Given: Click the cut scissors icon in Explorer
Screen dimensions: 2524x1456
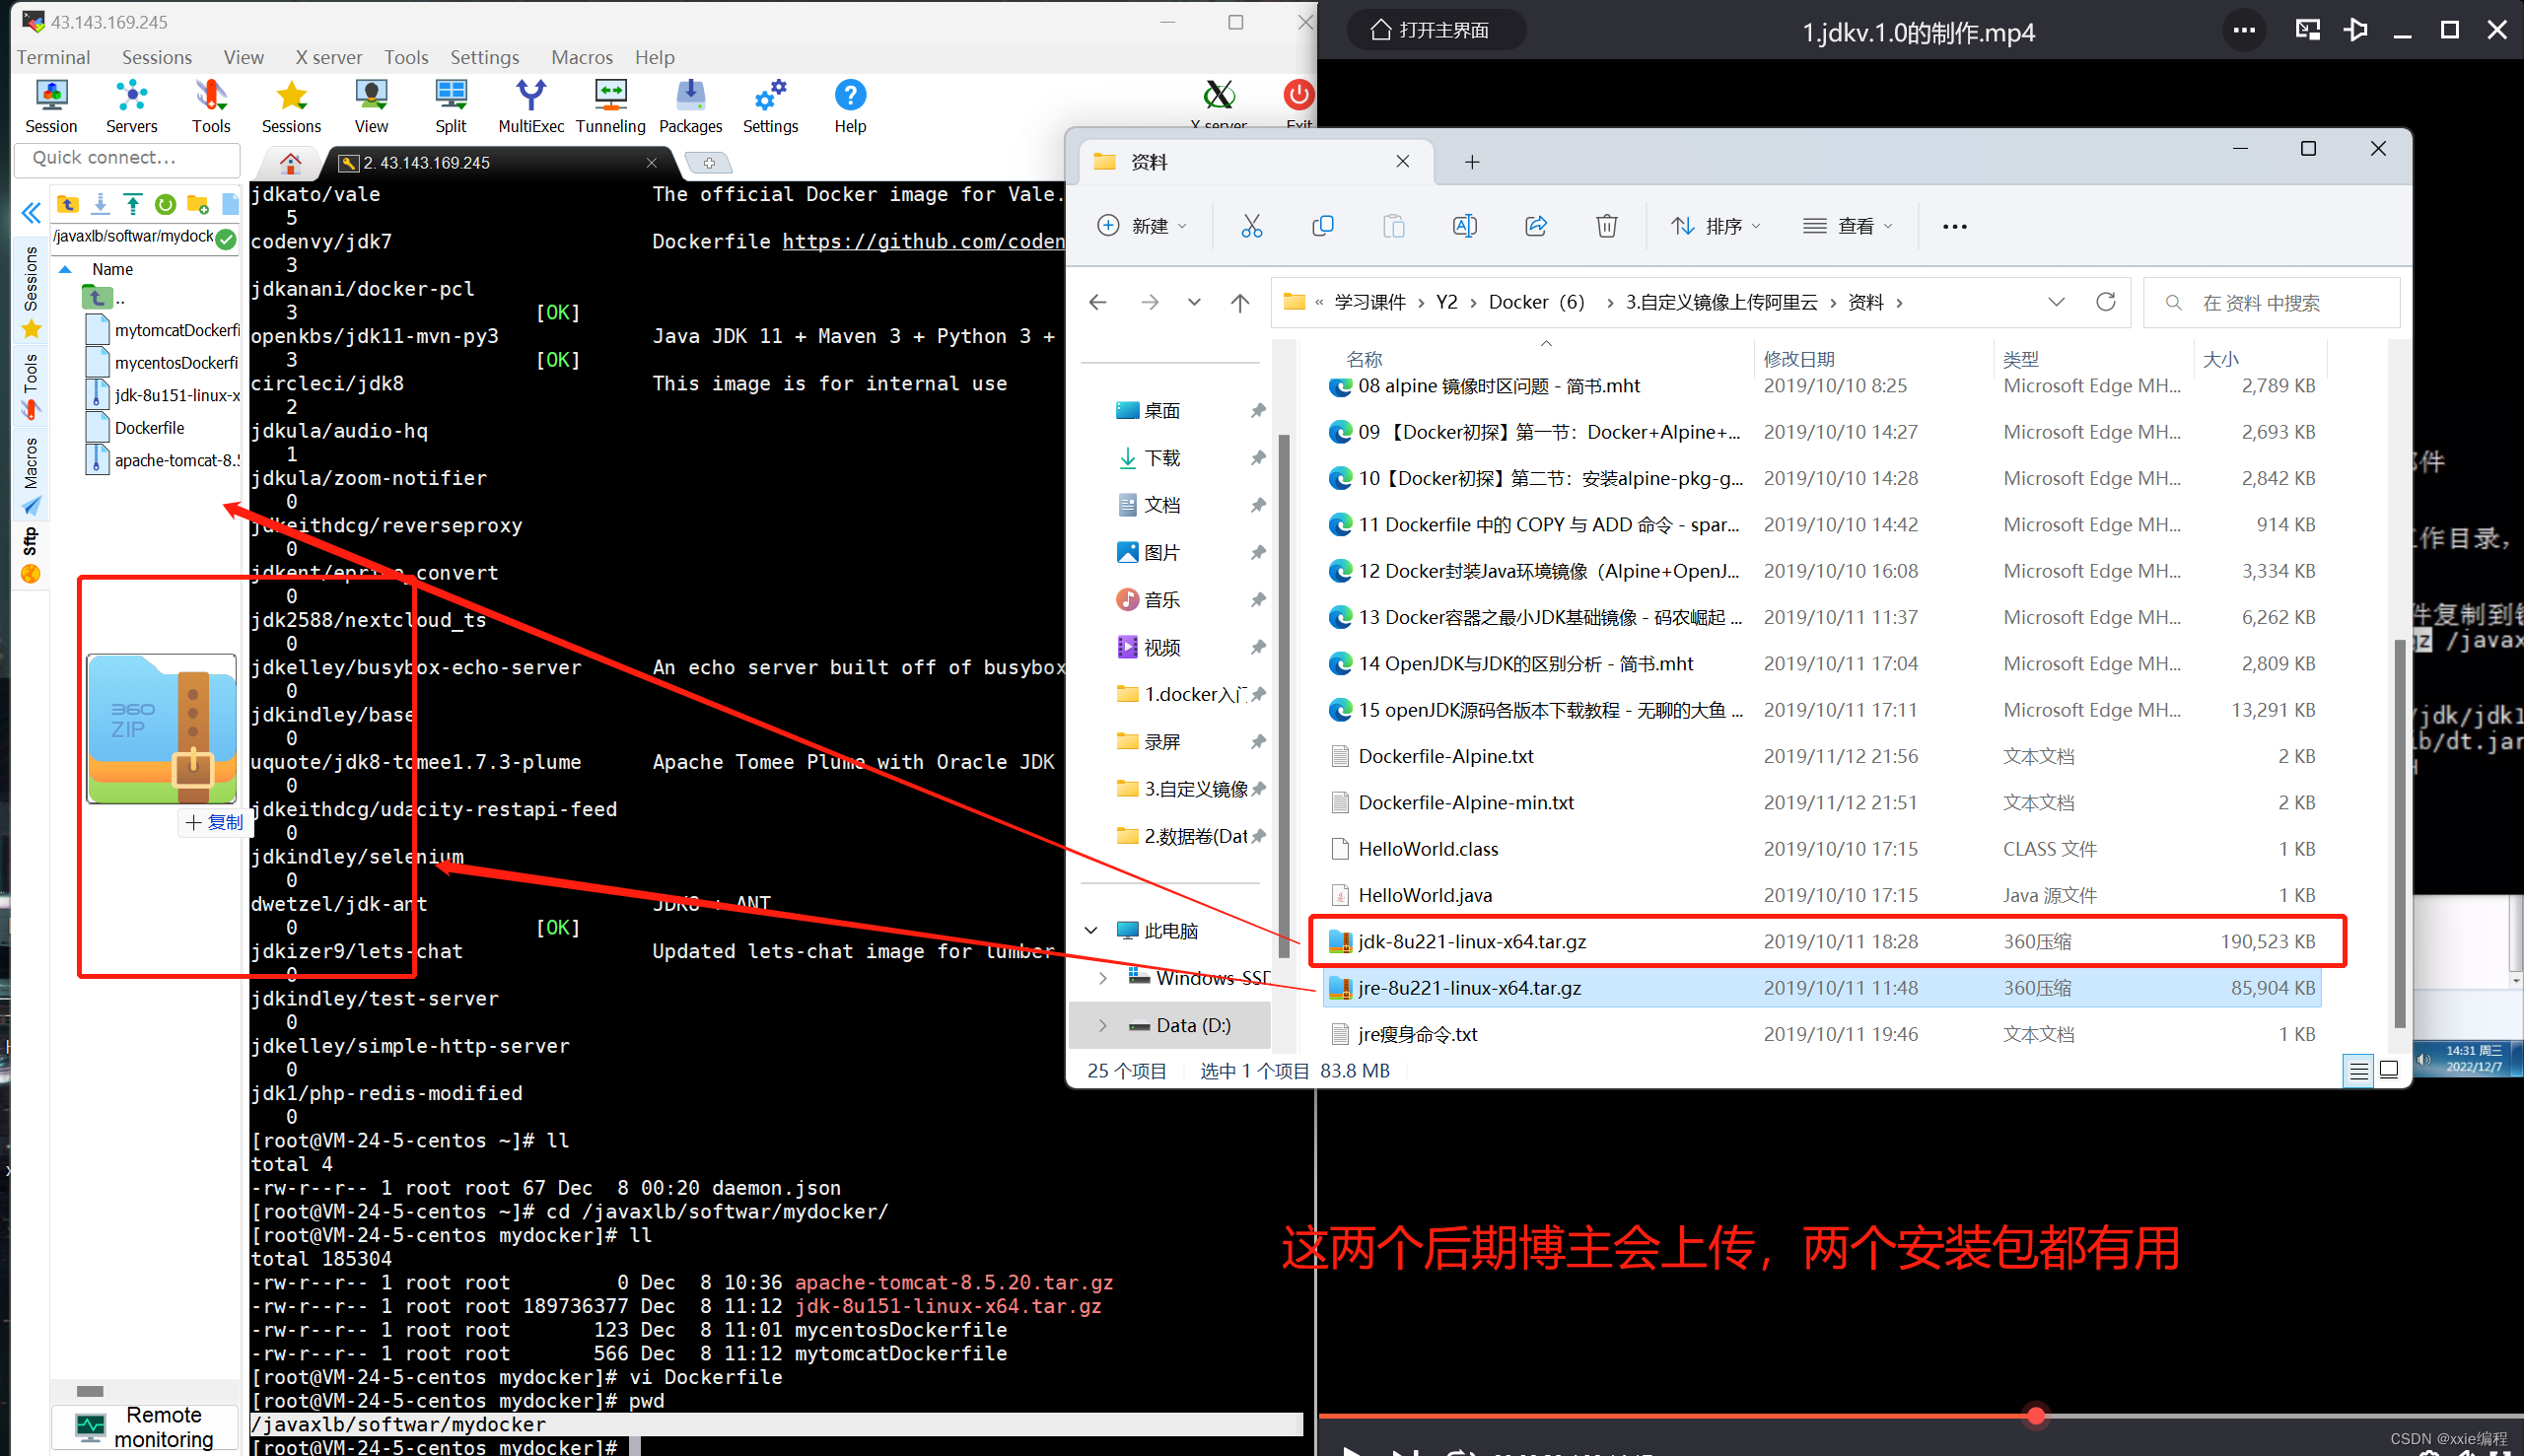Looking at the screenshot, I should point(1251,226).
